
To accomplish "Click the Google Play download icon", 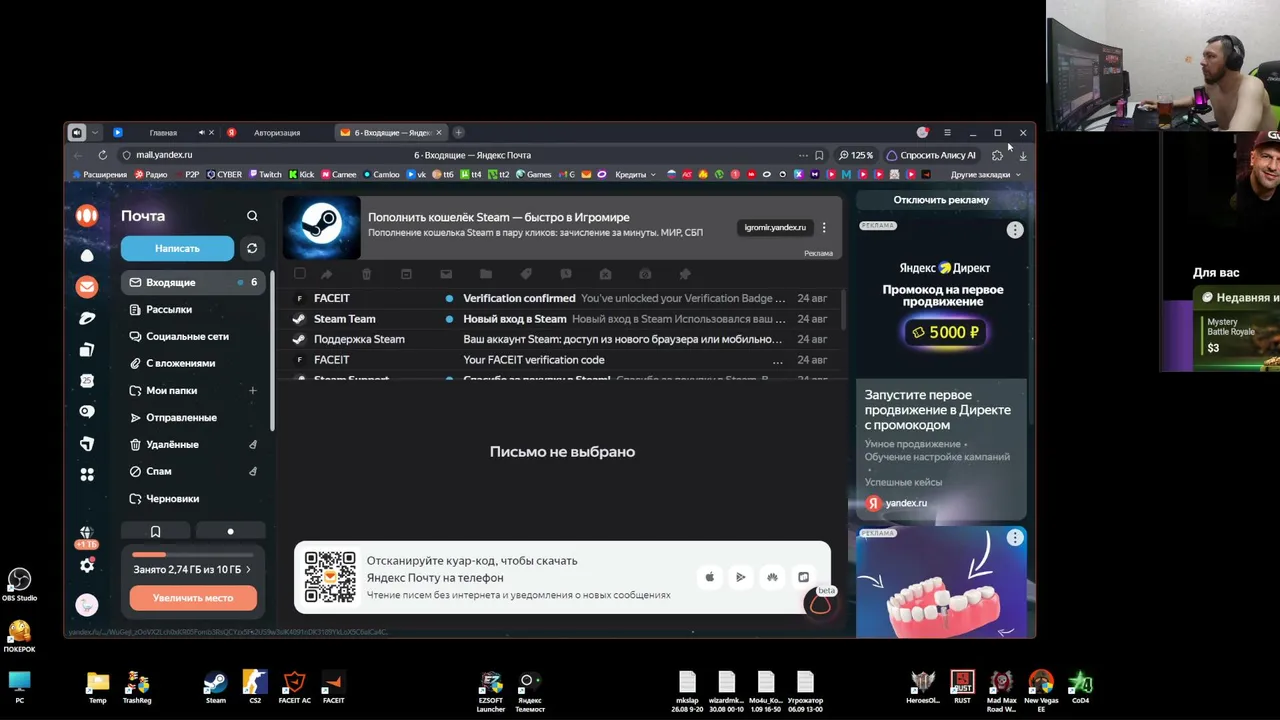I will (x=741, y=577).
